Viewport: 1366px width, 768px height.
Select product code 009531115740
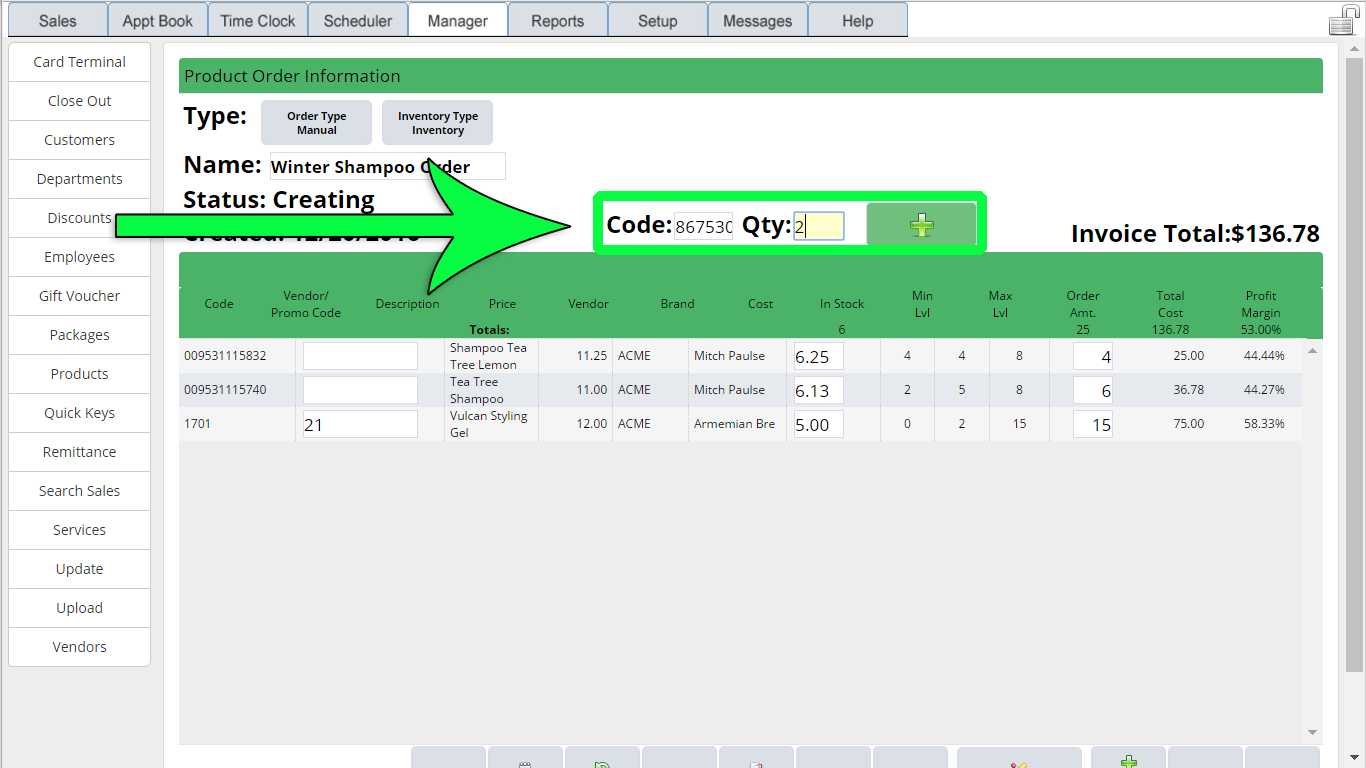tap(225, 390)
